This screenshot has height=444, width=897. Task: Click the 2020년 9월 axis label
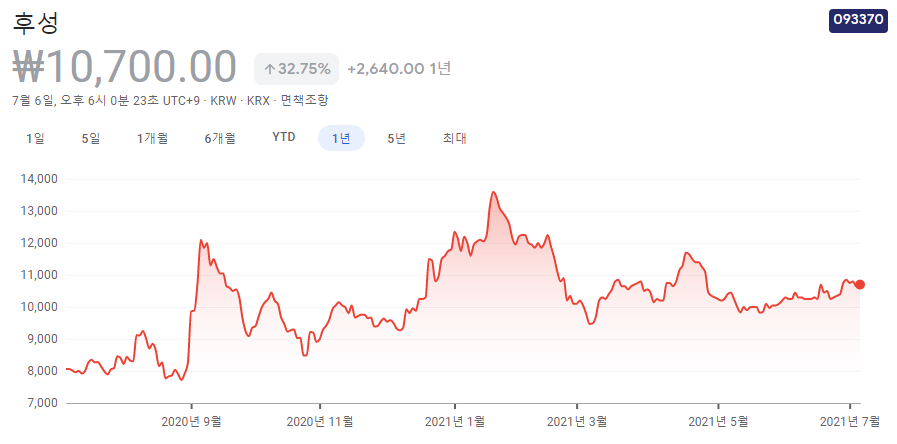click(x=192, y=422)
